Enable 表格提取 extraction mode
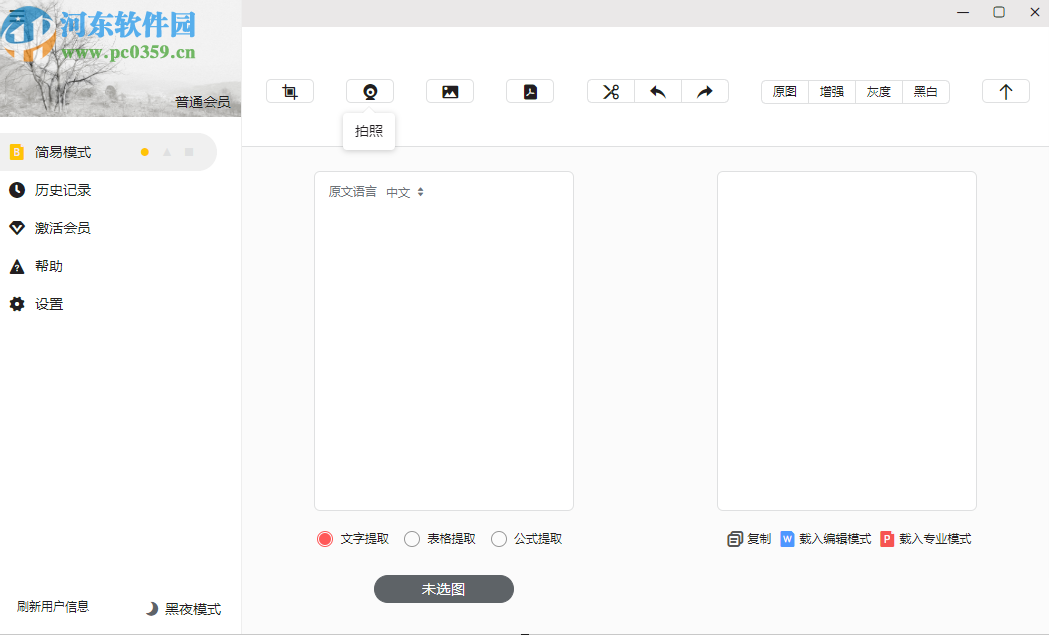This screenshot has height=635, width=1049. pos(411,538)
